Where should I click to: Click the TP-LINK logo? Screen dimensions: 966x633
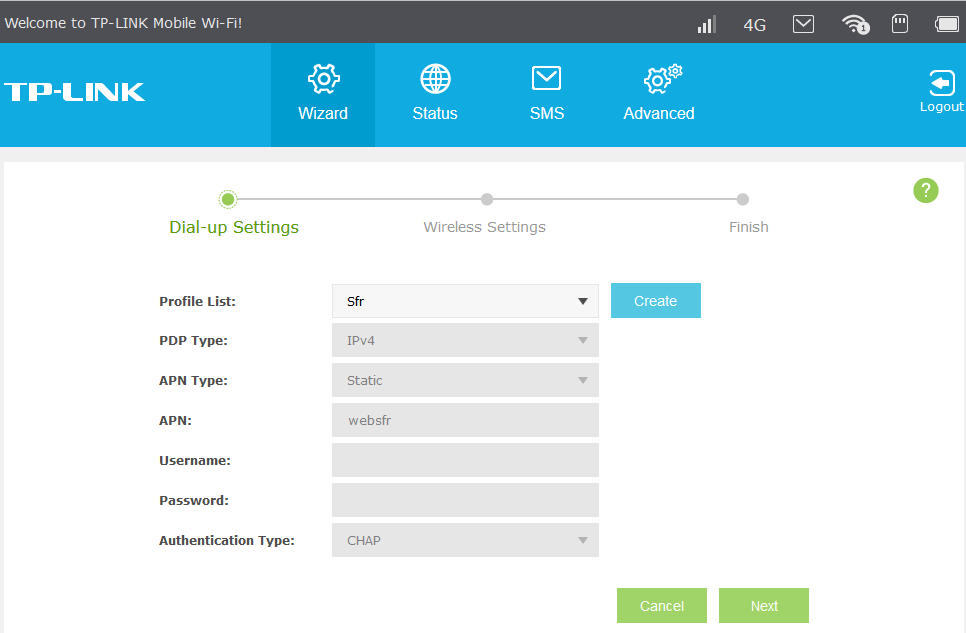[x=75, y=92]
